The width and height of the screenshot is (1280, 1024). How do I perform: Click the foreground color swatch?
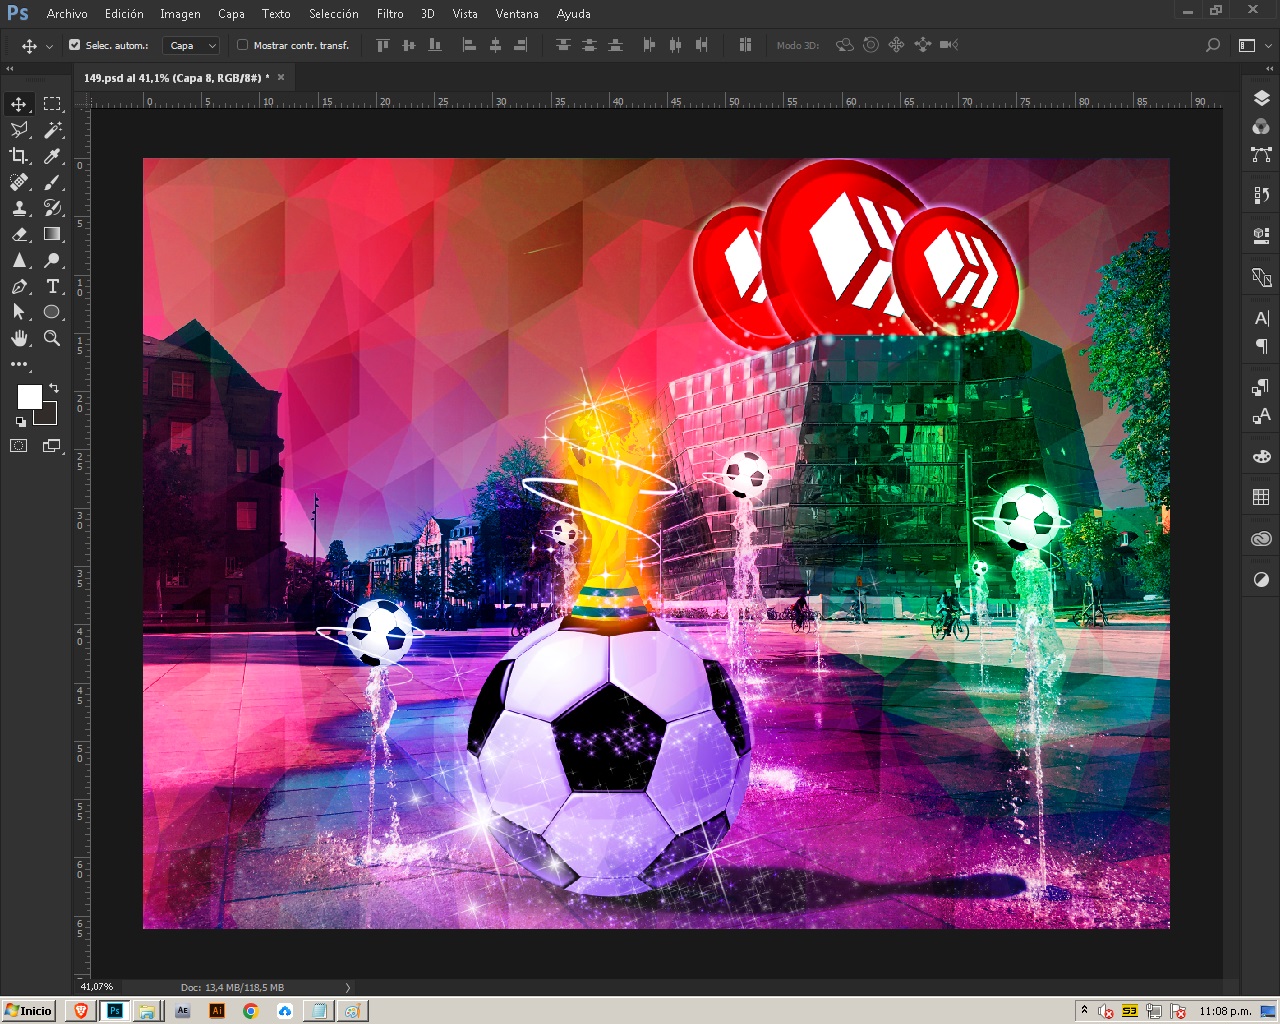(x=29, y=396)
